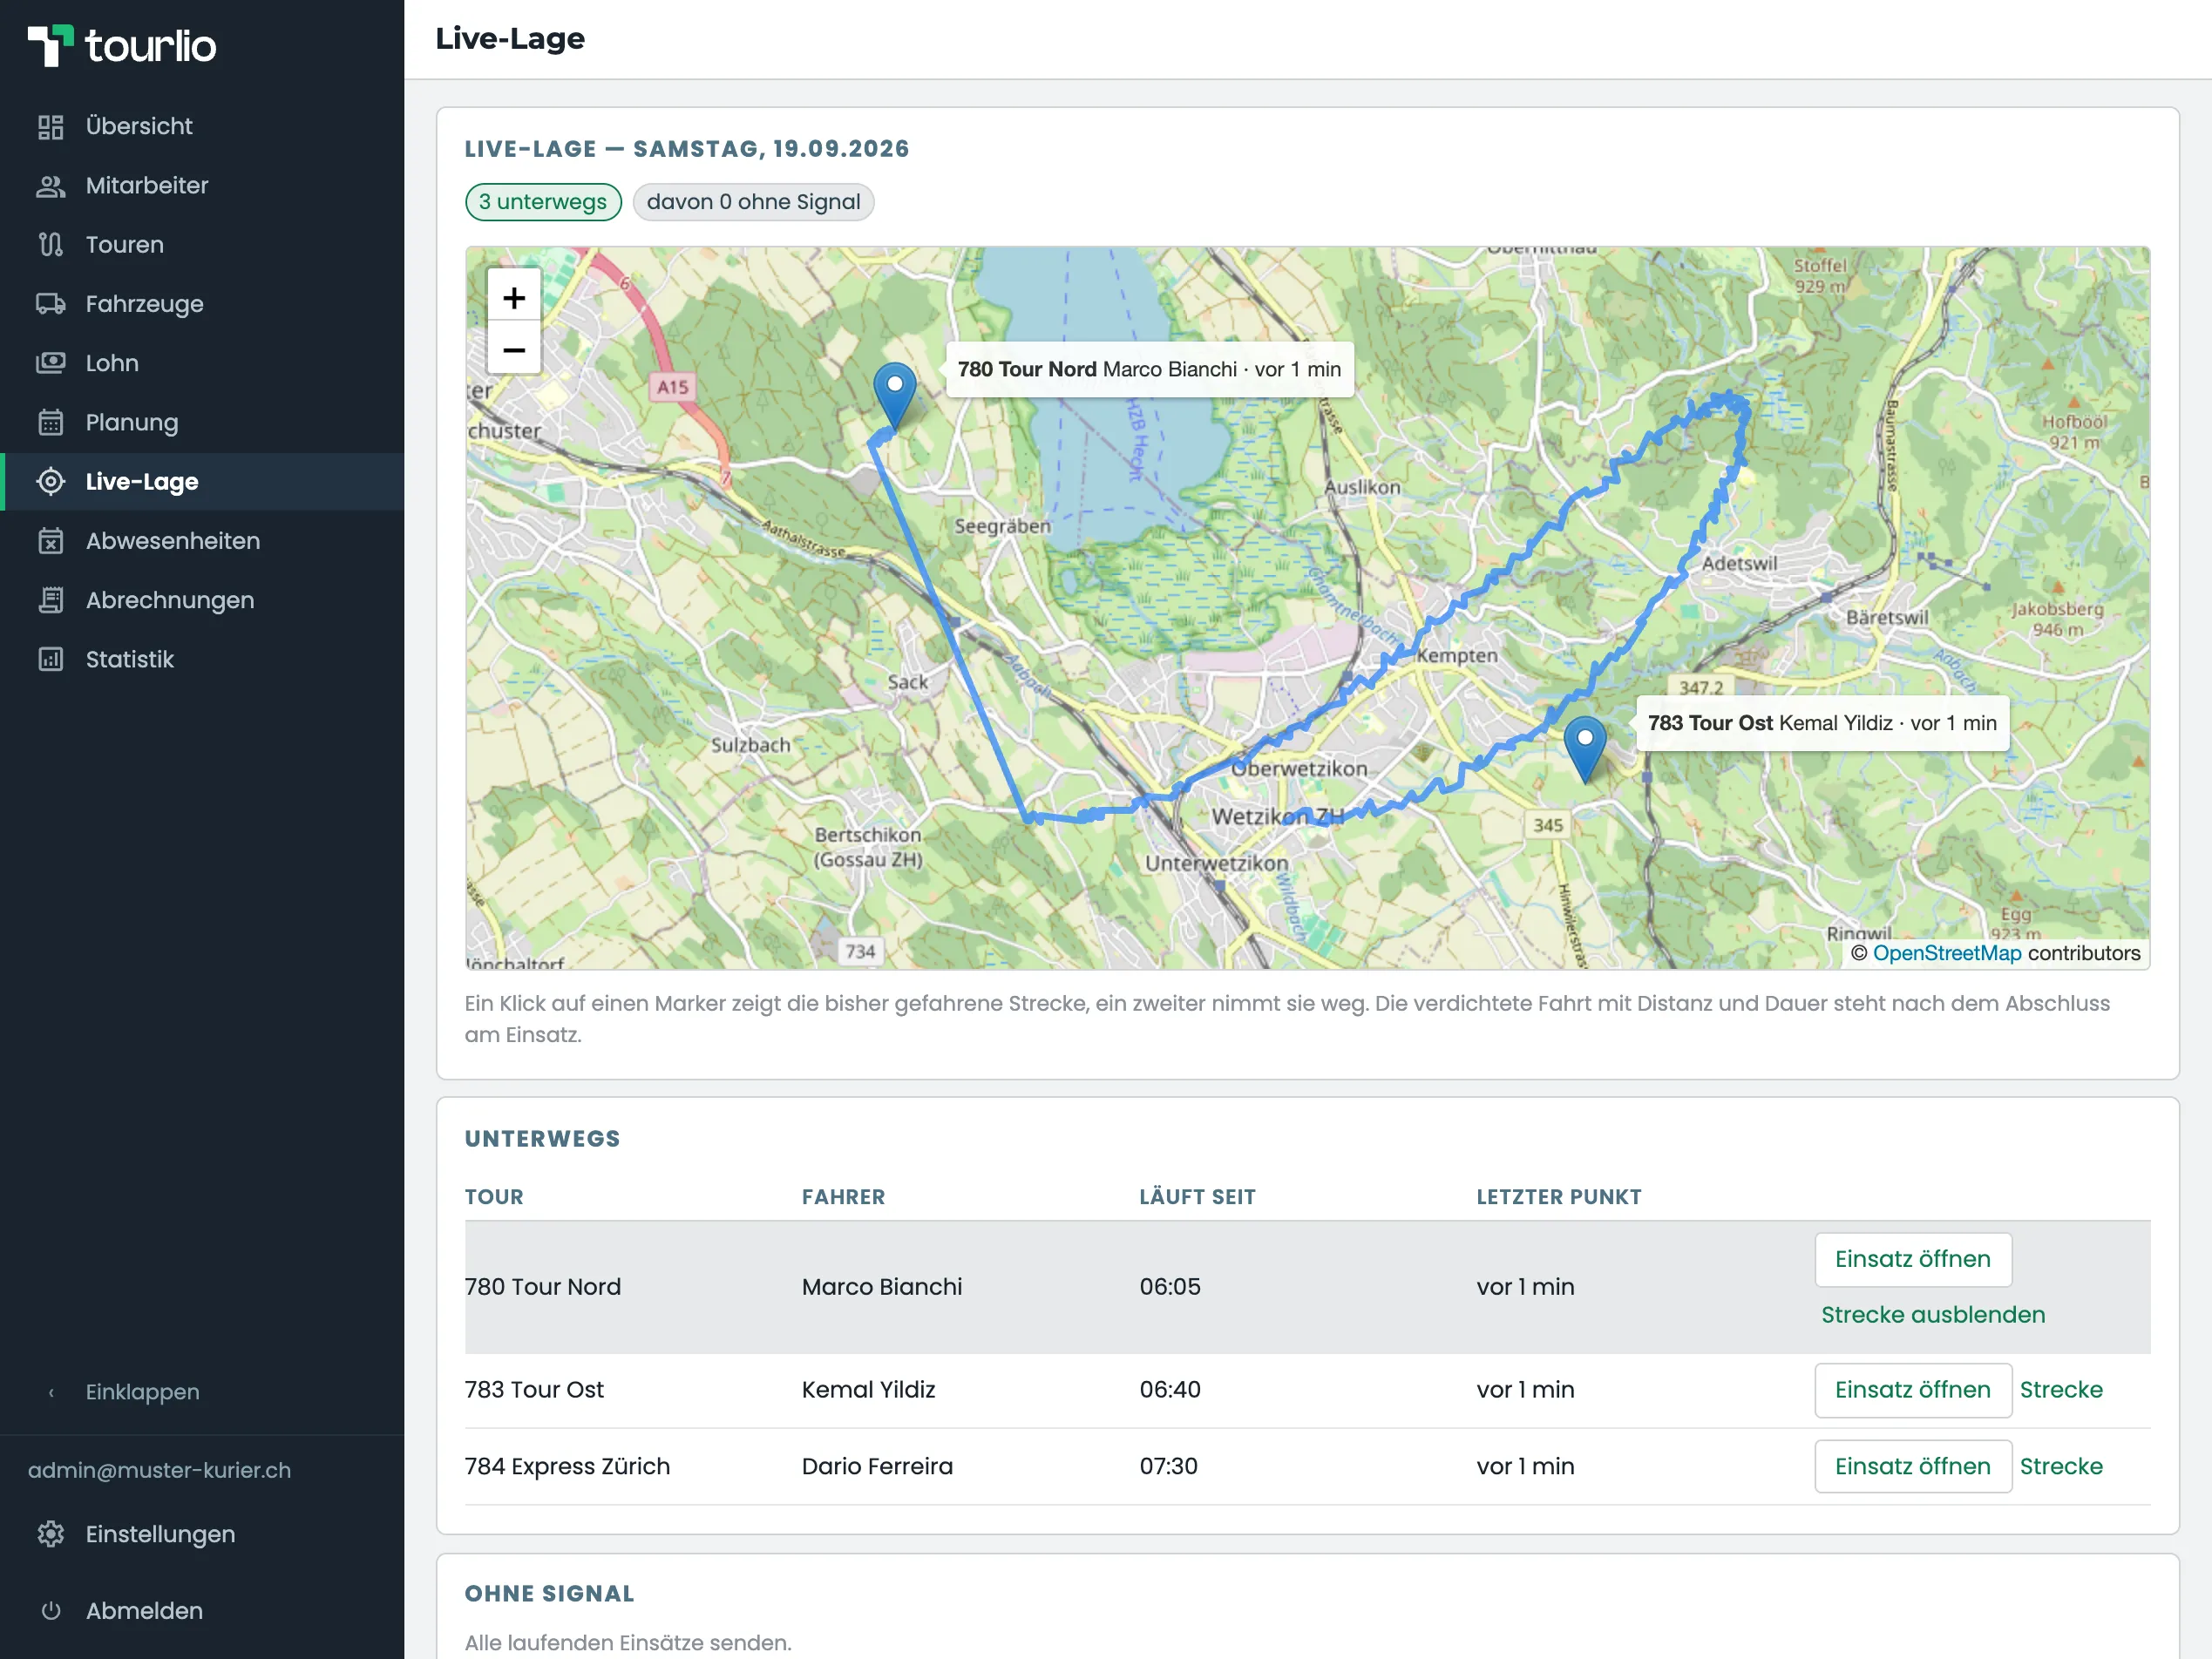Click the 'Marco Bianchi' driver cell

(x=882, y=1287)
